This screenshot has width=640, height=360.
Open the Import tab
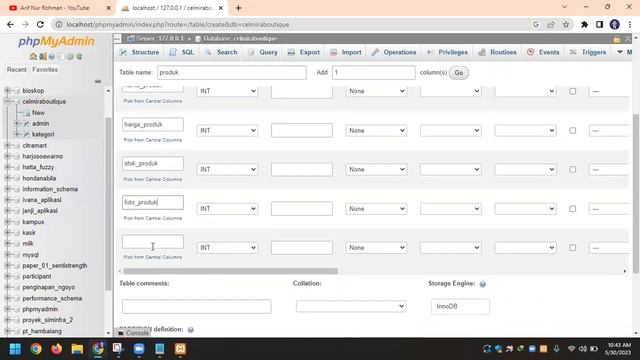346,52
